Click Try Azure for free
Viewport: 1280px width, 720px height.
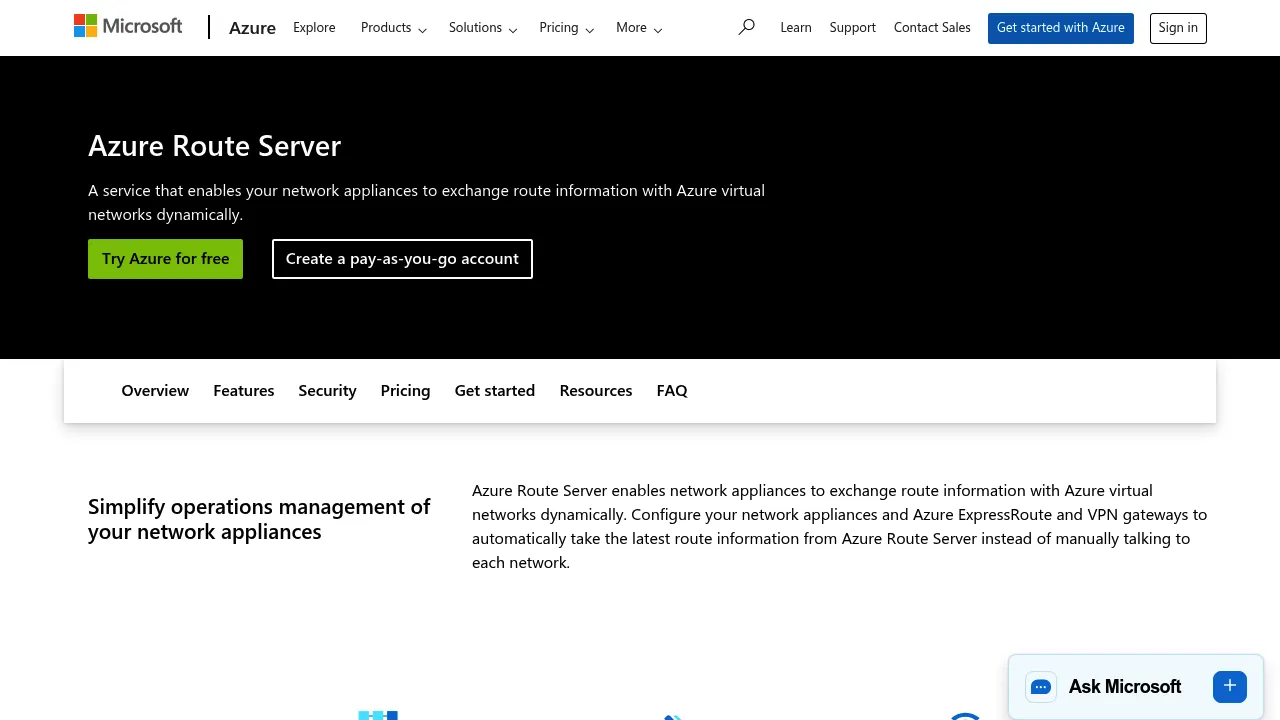[x=166, y=259]
